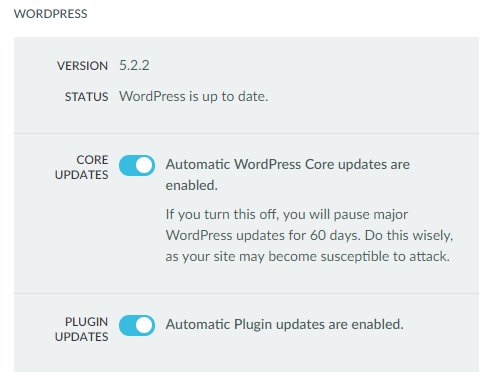Select the VERSION label
Viewport: 491px width, 381px height.
tap(82, 66)
